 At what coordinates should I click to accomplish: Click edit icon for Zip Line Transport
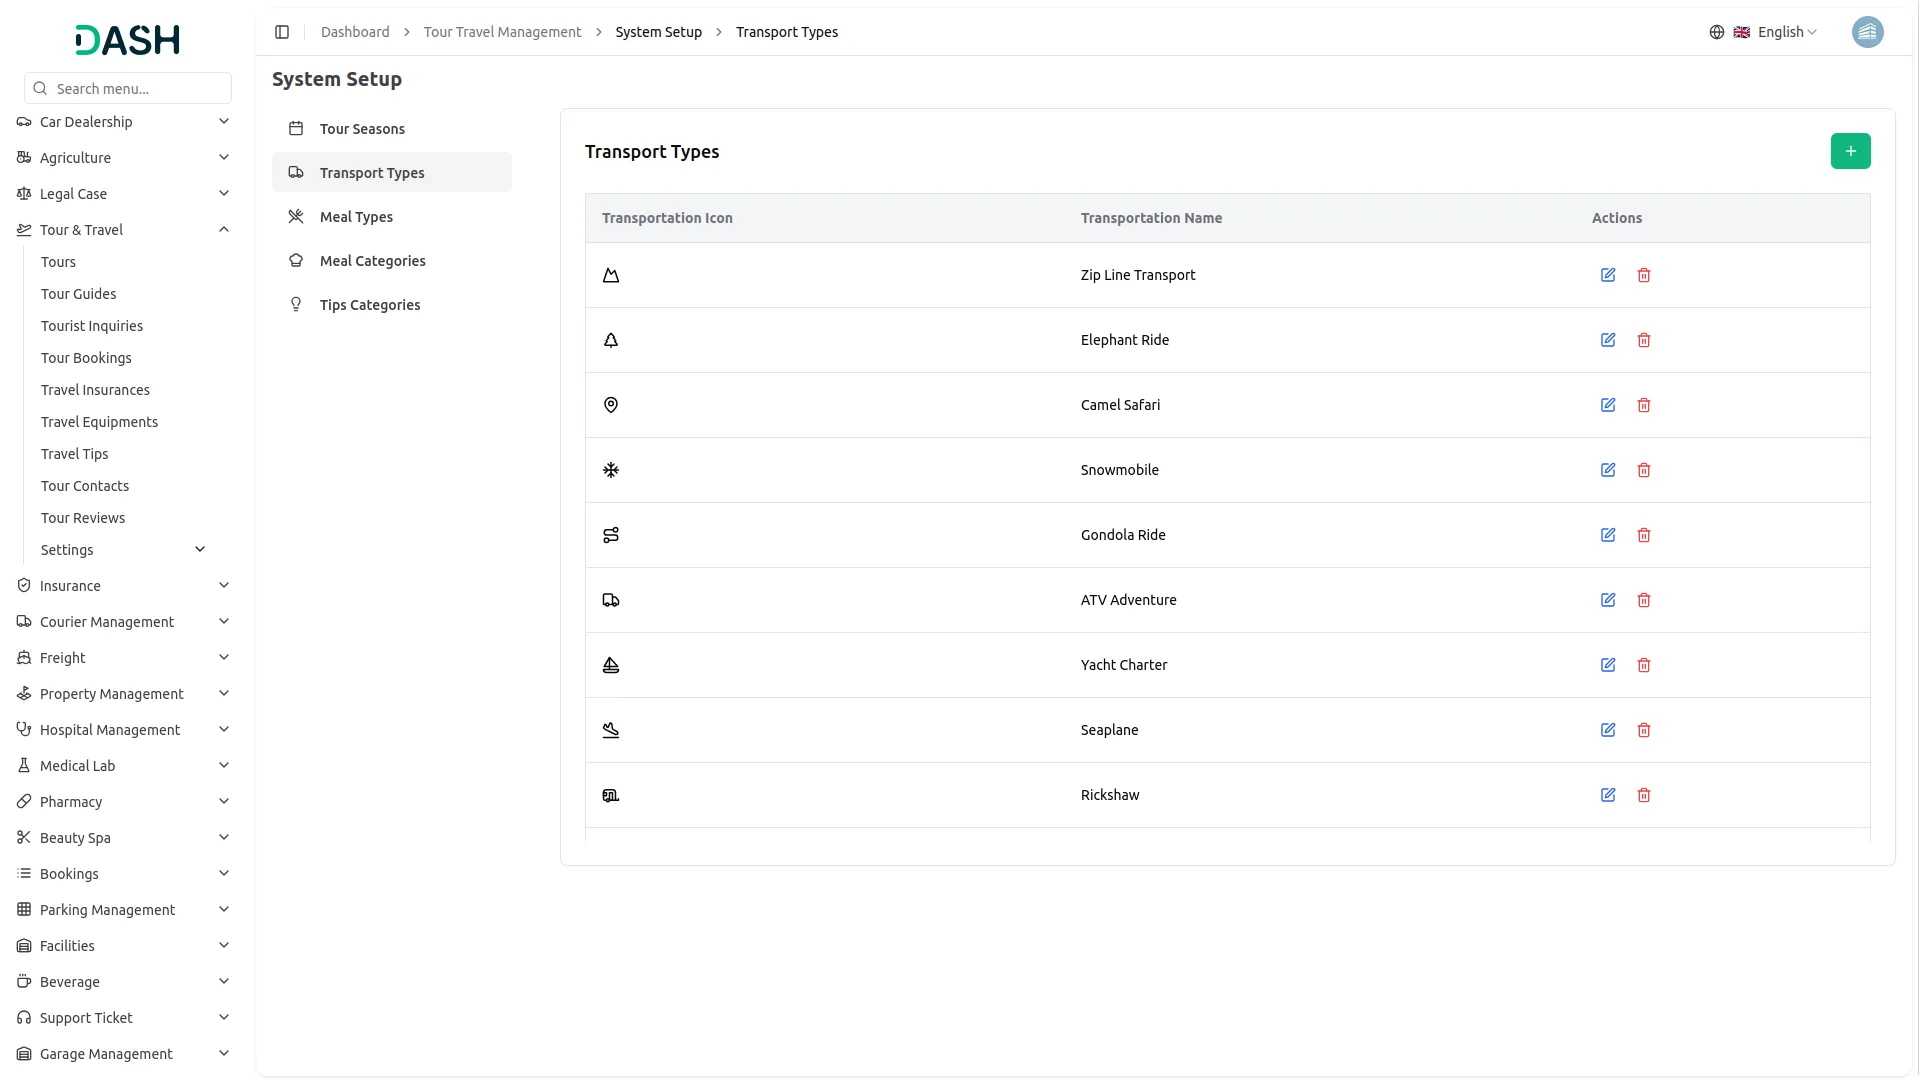[x=1608, y=275]
